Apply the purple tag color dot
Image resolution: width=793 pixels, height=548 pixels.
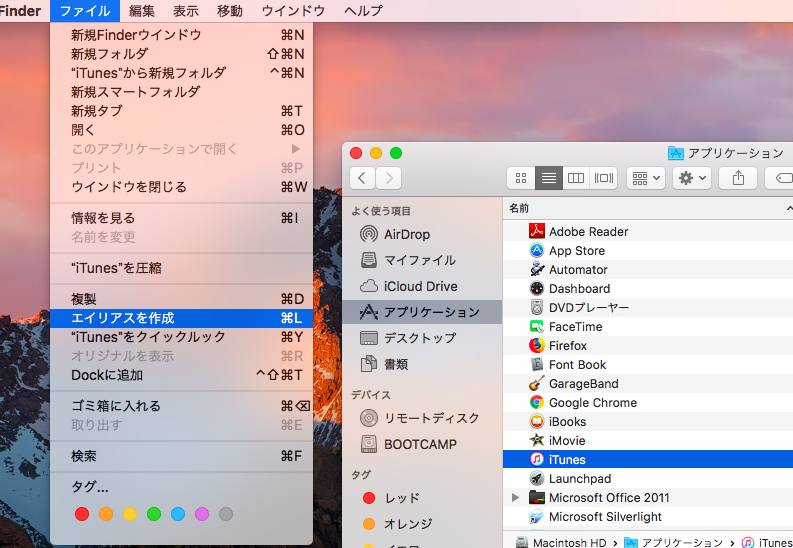202,514
